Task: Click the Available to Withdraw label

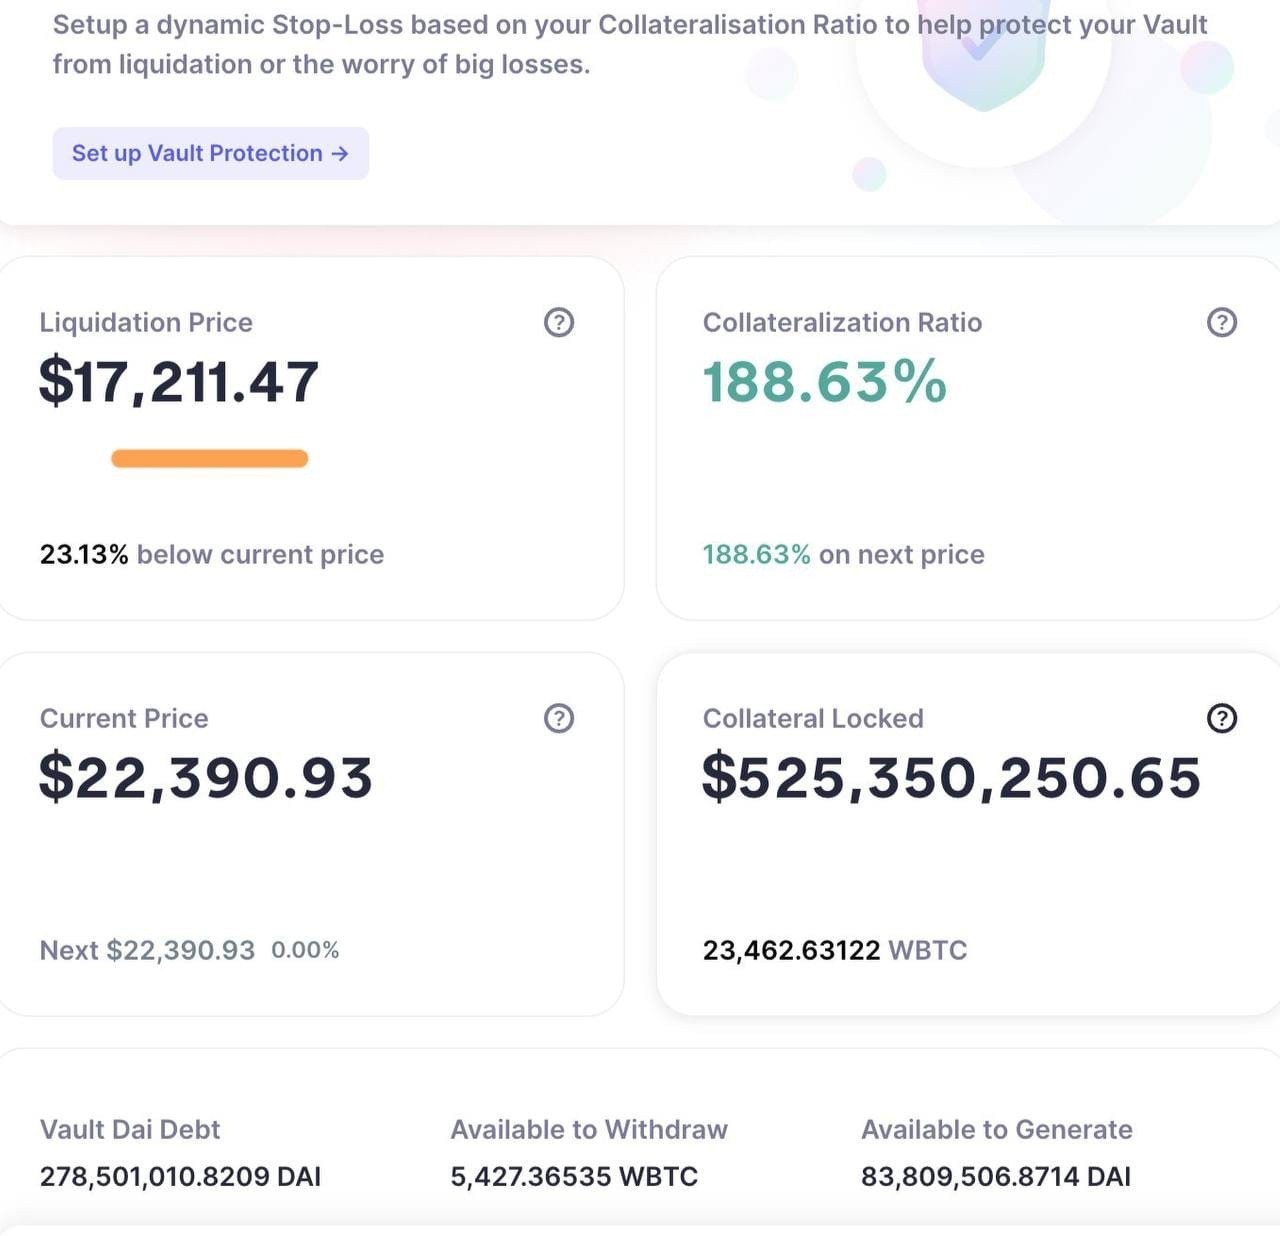Action: pyautogui.click(x=589, y=1129)
